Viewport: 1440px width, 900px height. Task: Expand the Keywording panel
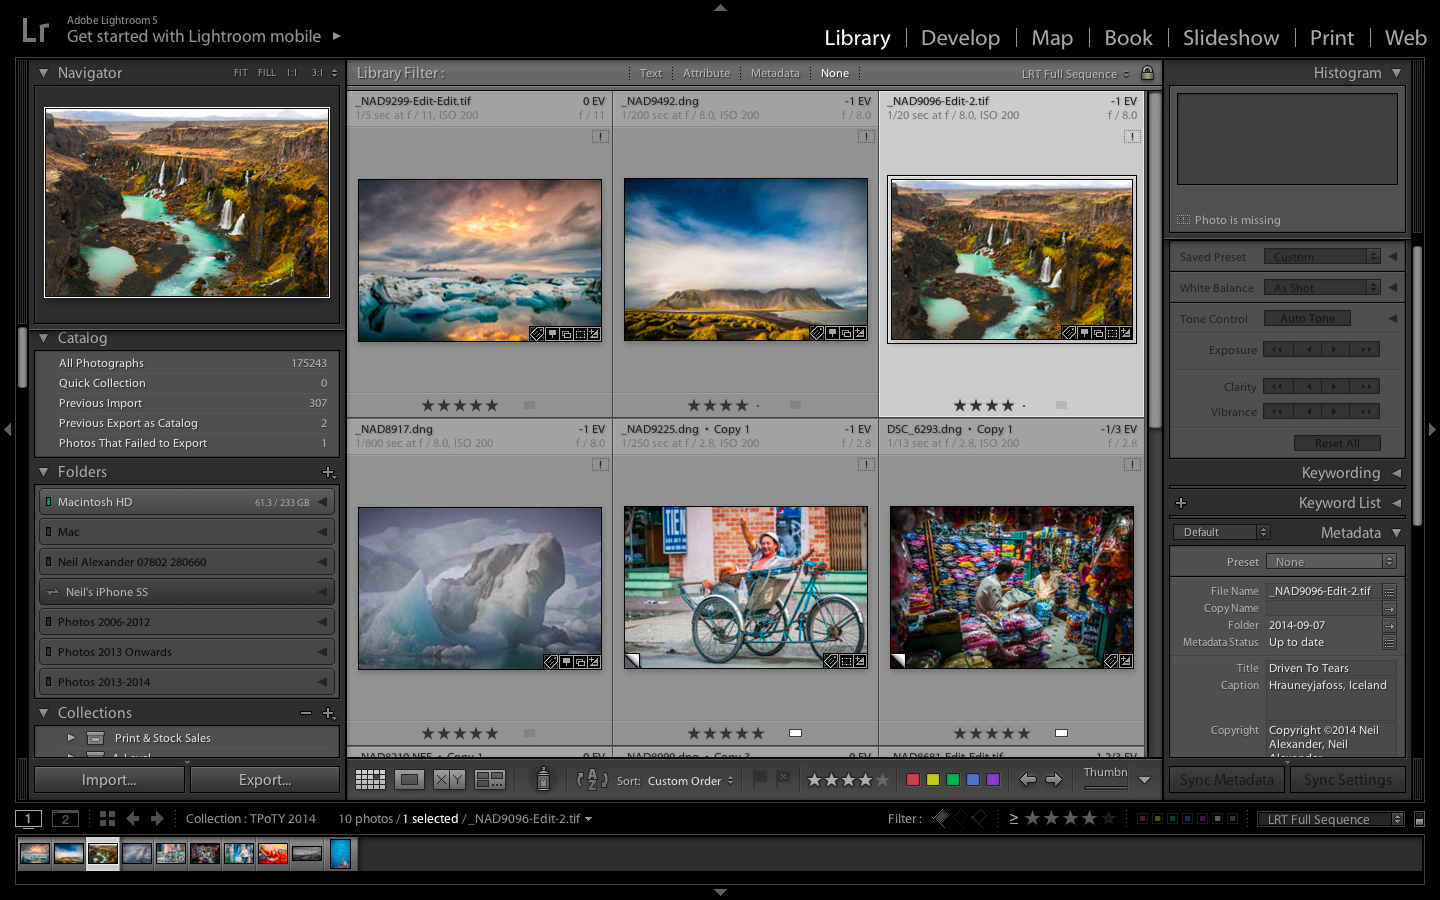[1396, 473]
